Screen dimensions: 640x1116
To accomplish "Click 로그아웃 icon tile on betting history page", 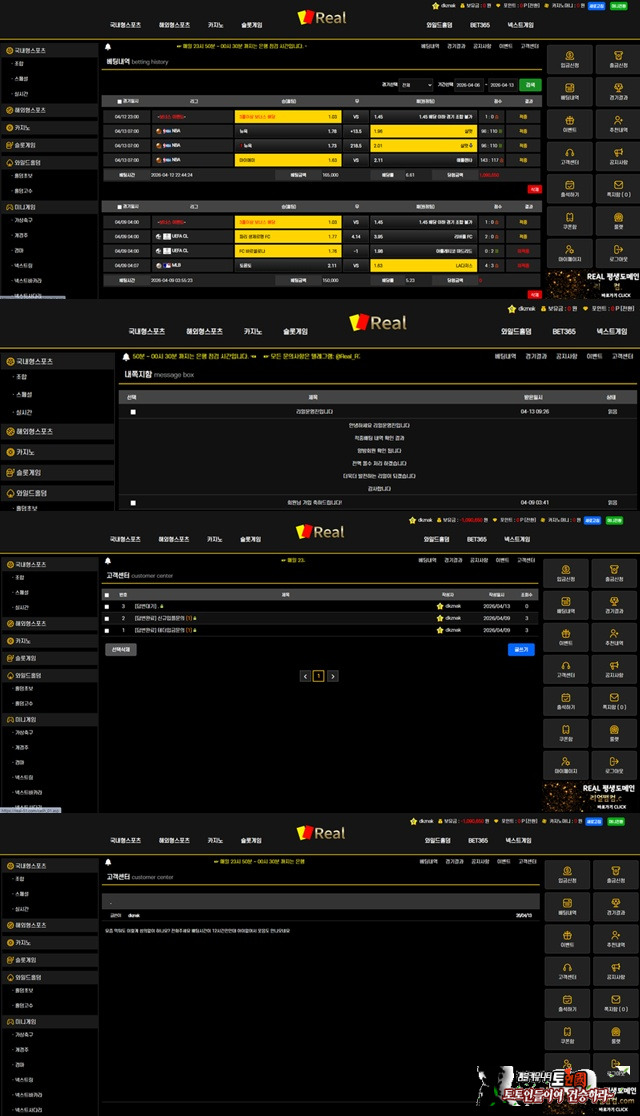I will 617,253.
